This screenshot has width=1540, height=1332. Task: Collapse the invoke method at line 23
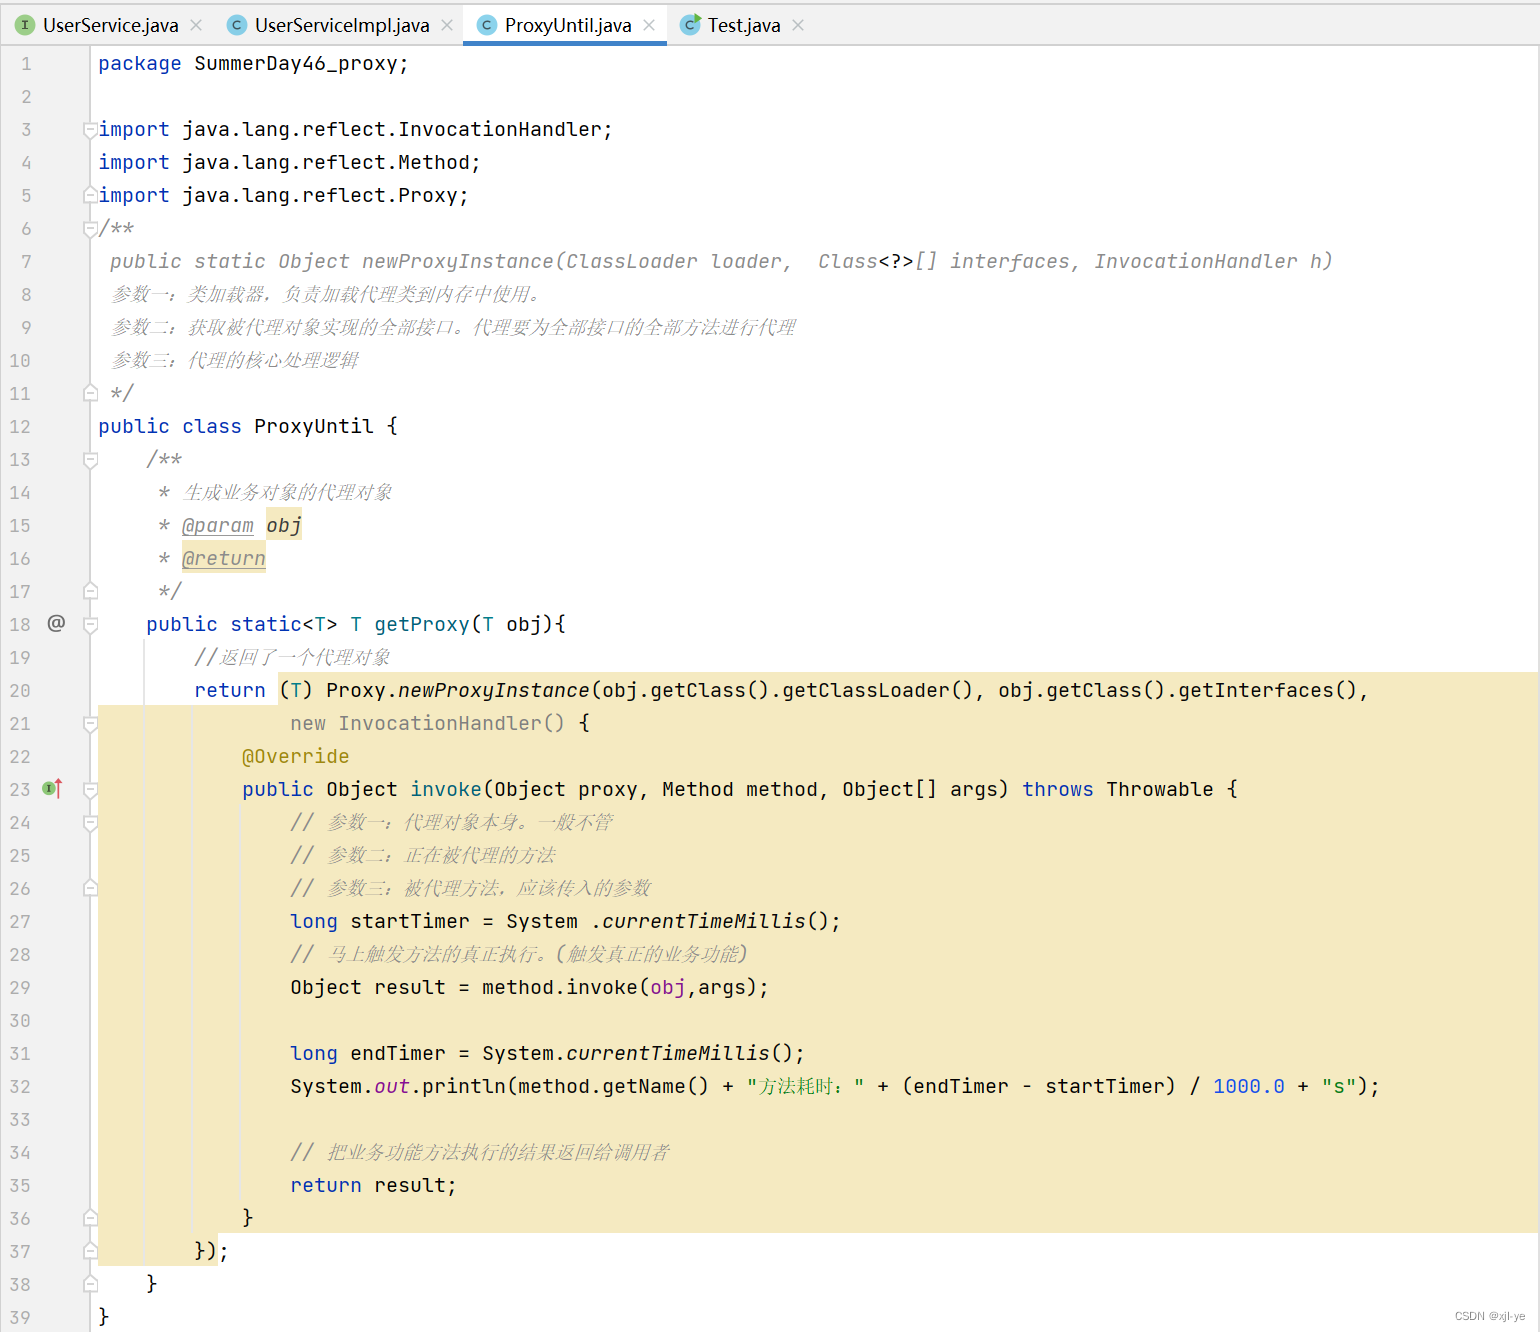[90, 789]
